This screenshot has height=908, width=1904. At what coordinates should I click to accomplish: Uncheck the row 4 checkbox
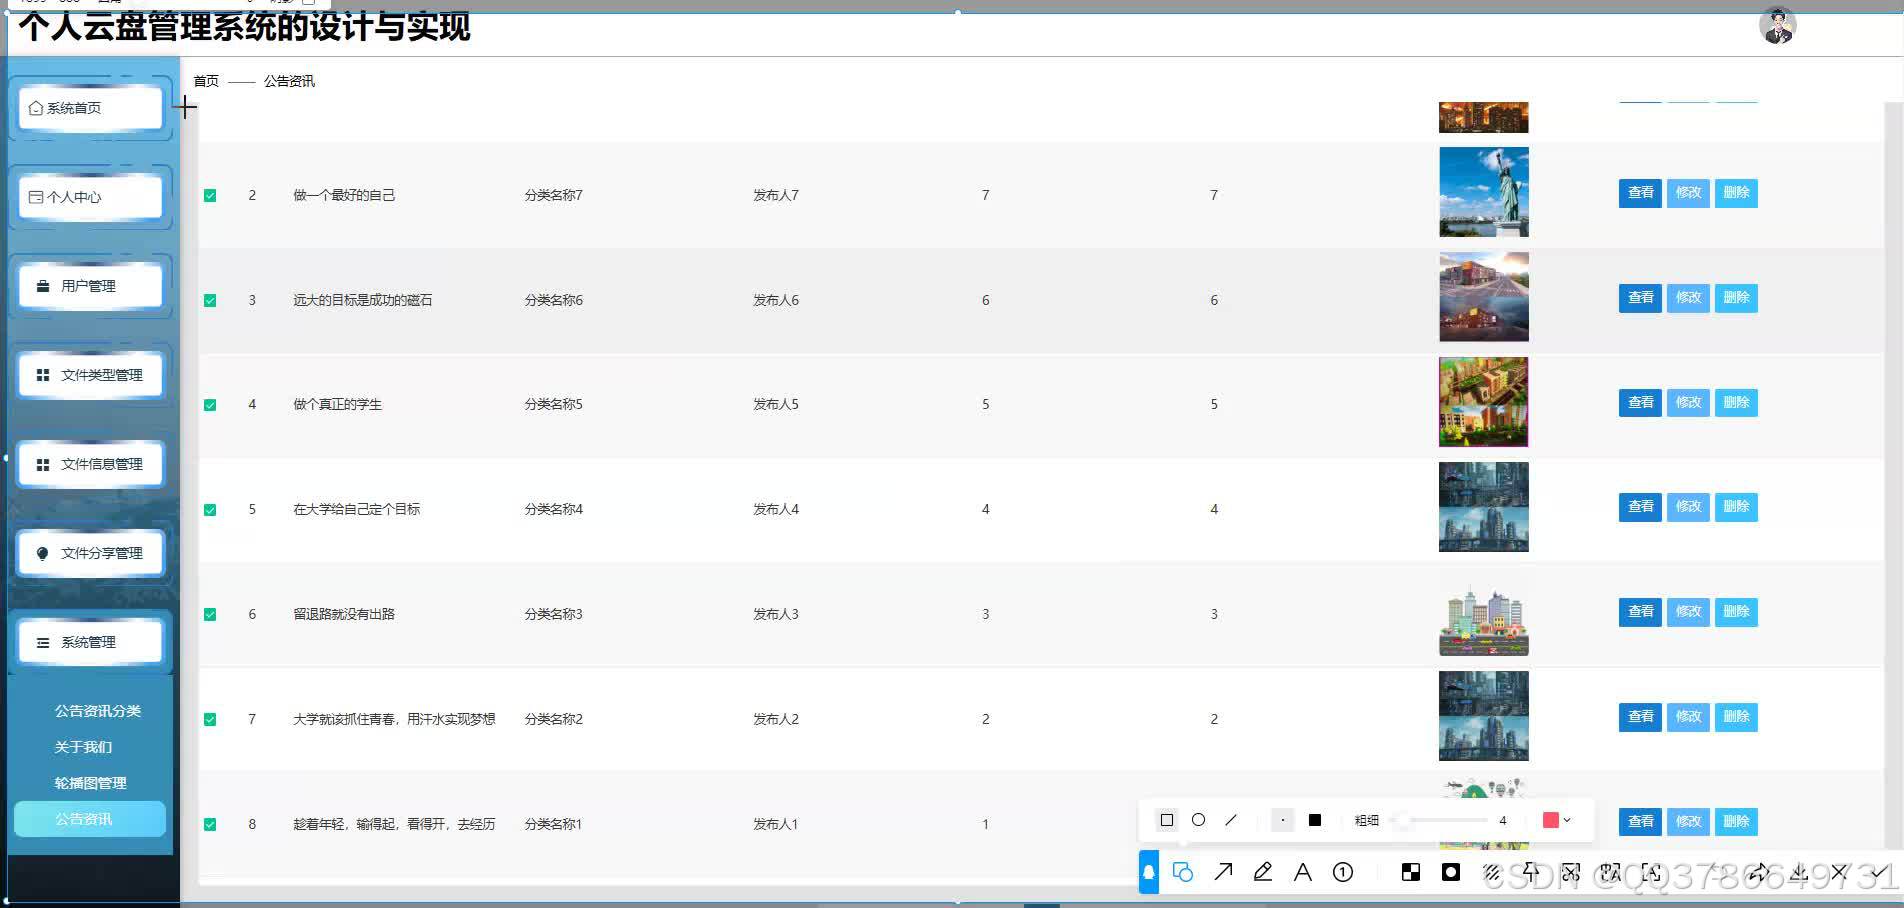[x=210, y=405]
